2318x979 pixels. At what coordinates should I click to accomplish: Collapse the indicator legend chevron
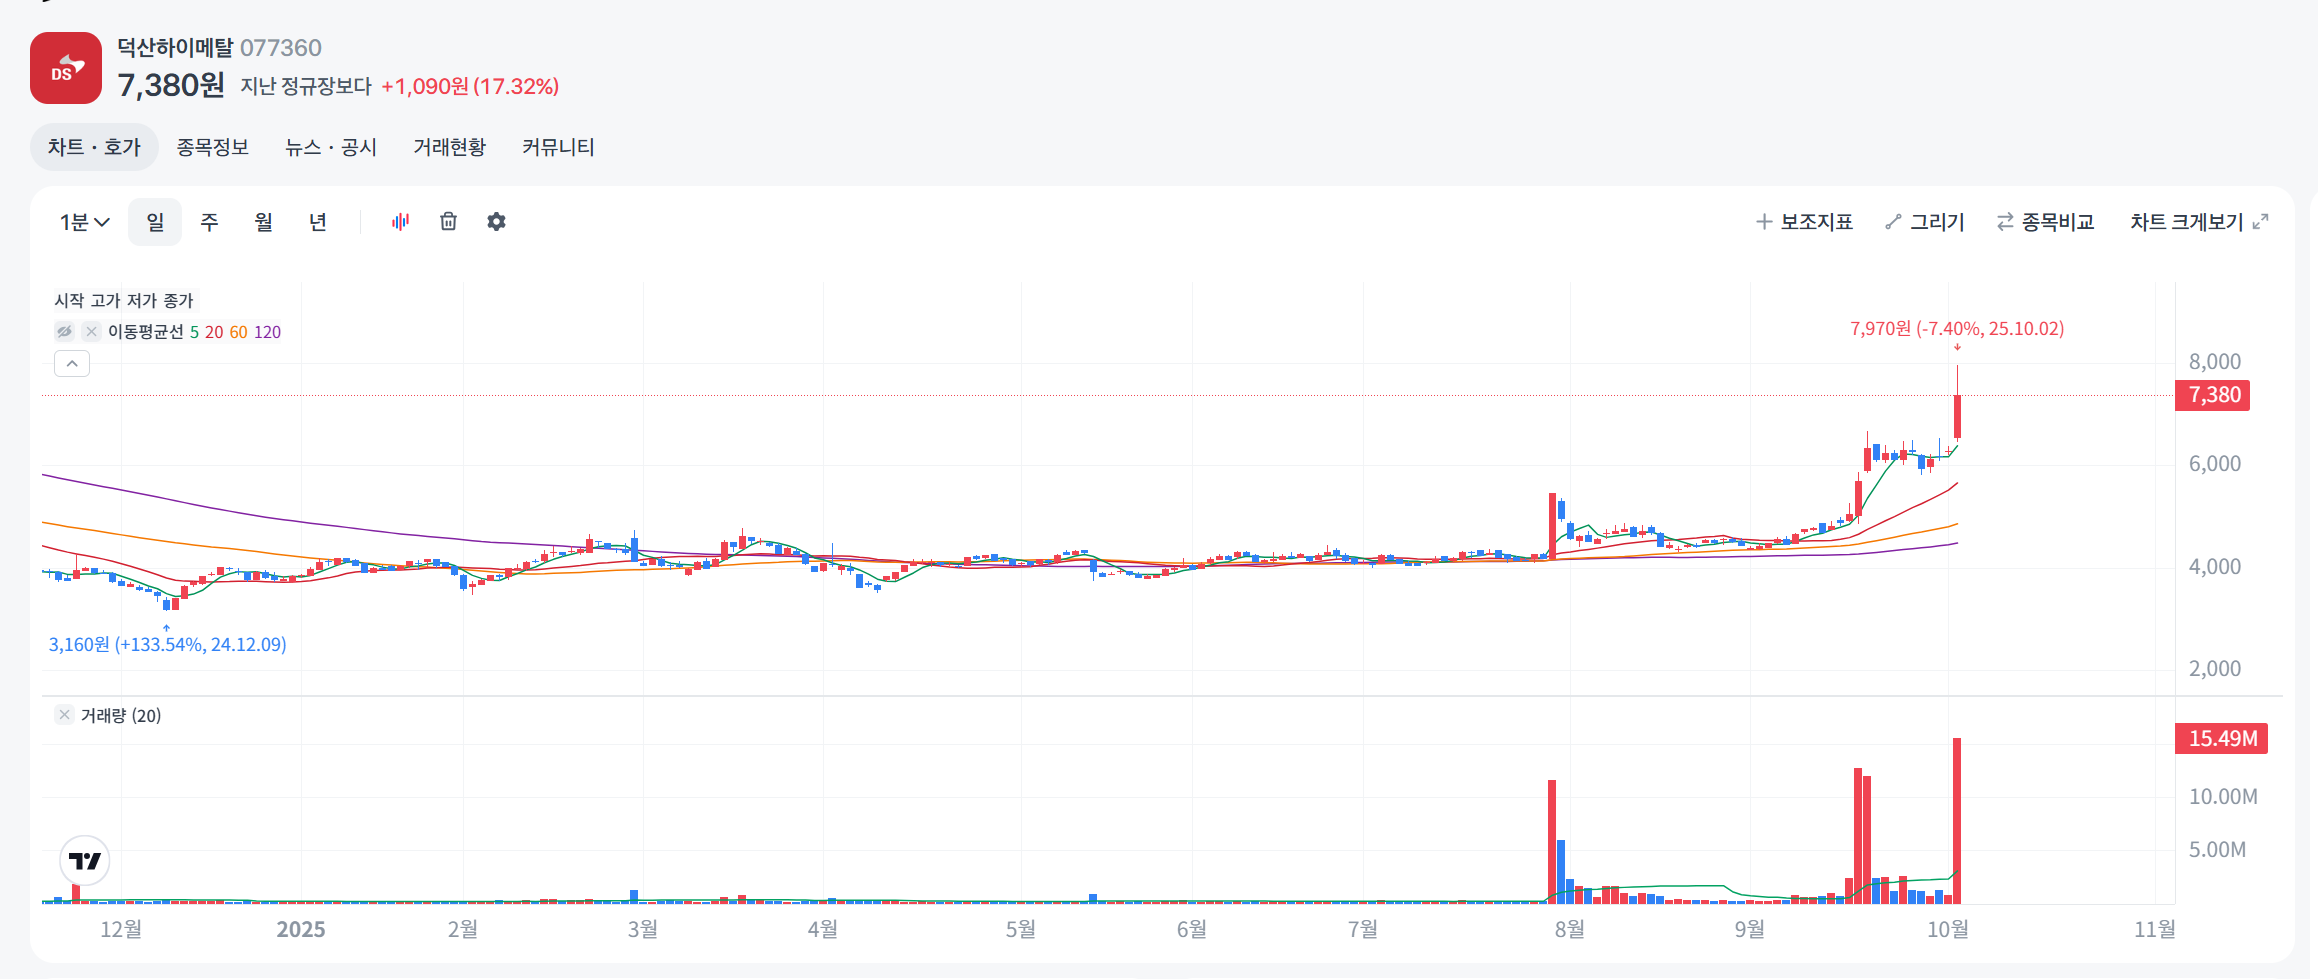(72, 364)
